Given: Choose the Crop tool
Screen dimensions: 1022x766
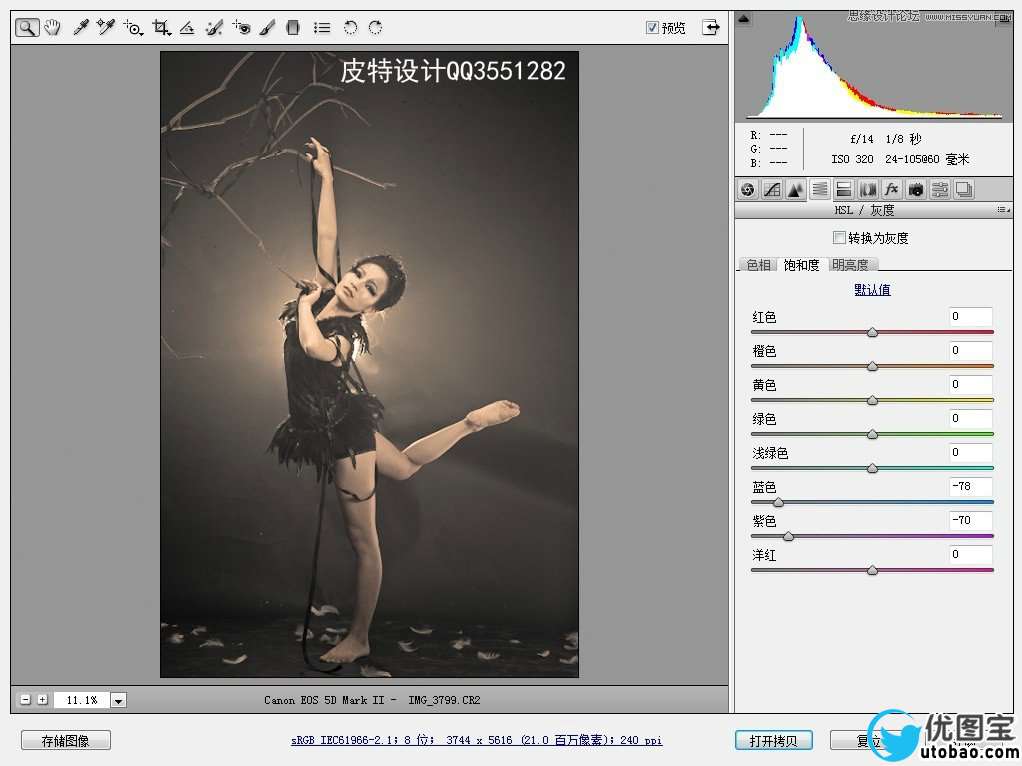Looking at the screenshot, I should (160, 28).
